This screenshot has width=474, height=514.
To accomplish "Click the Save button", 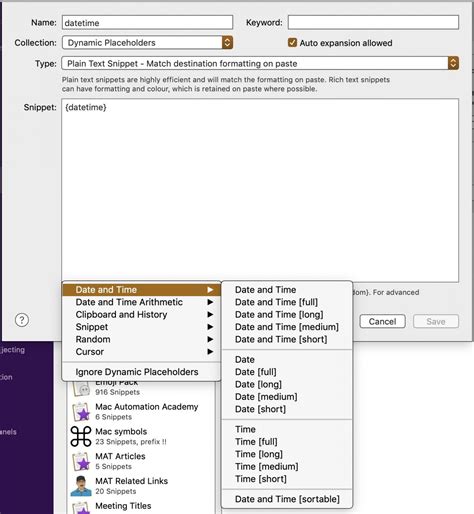I will 436,321.
